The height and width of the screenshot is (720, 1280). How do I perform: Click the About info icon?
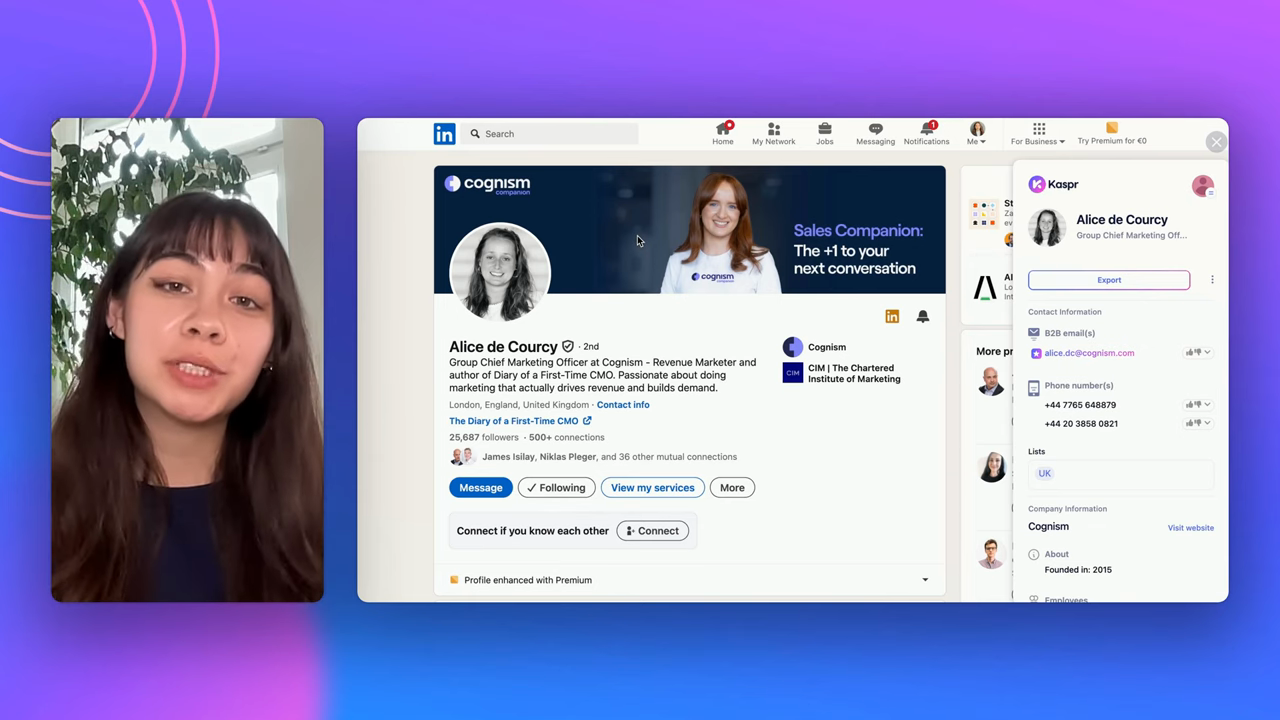[1034, 554]
